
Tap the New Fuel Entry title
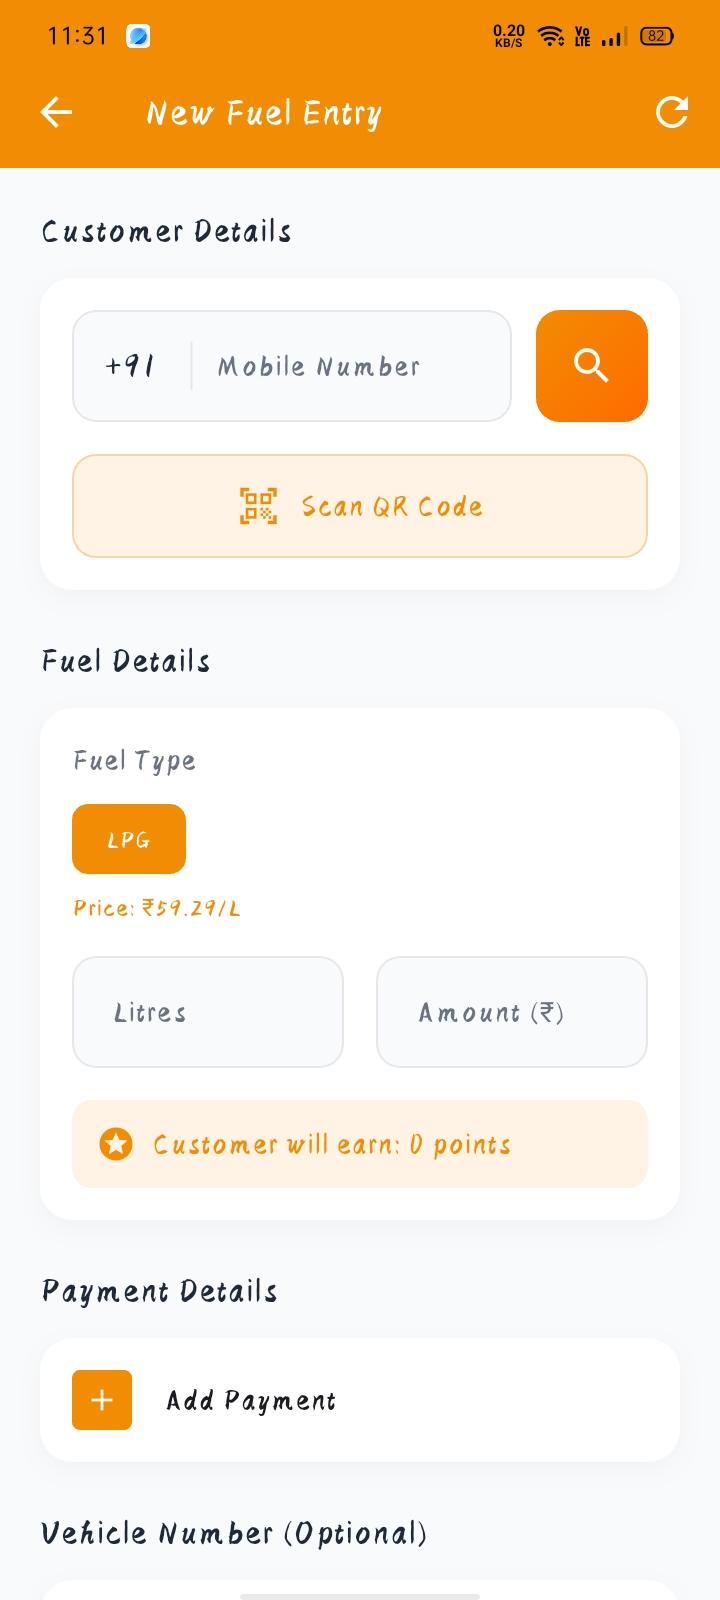pyautogui.click(x=264, y=113)
